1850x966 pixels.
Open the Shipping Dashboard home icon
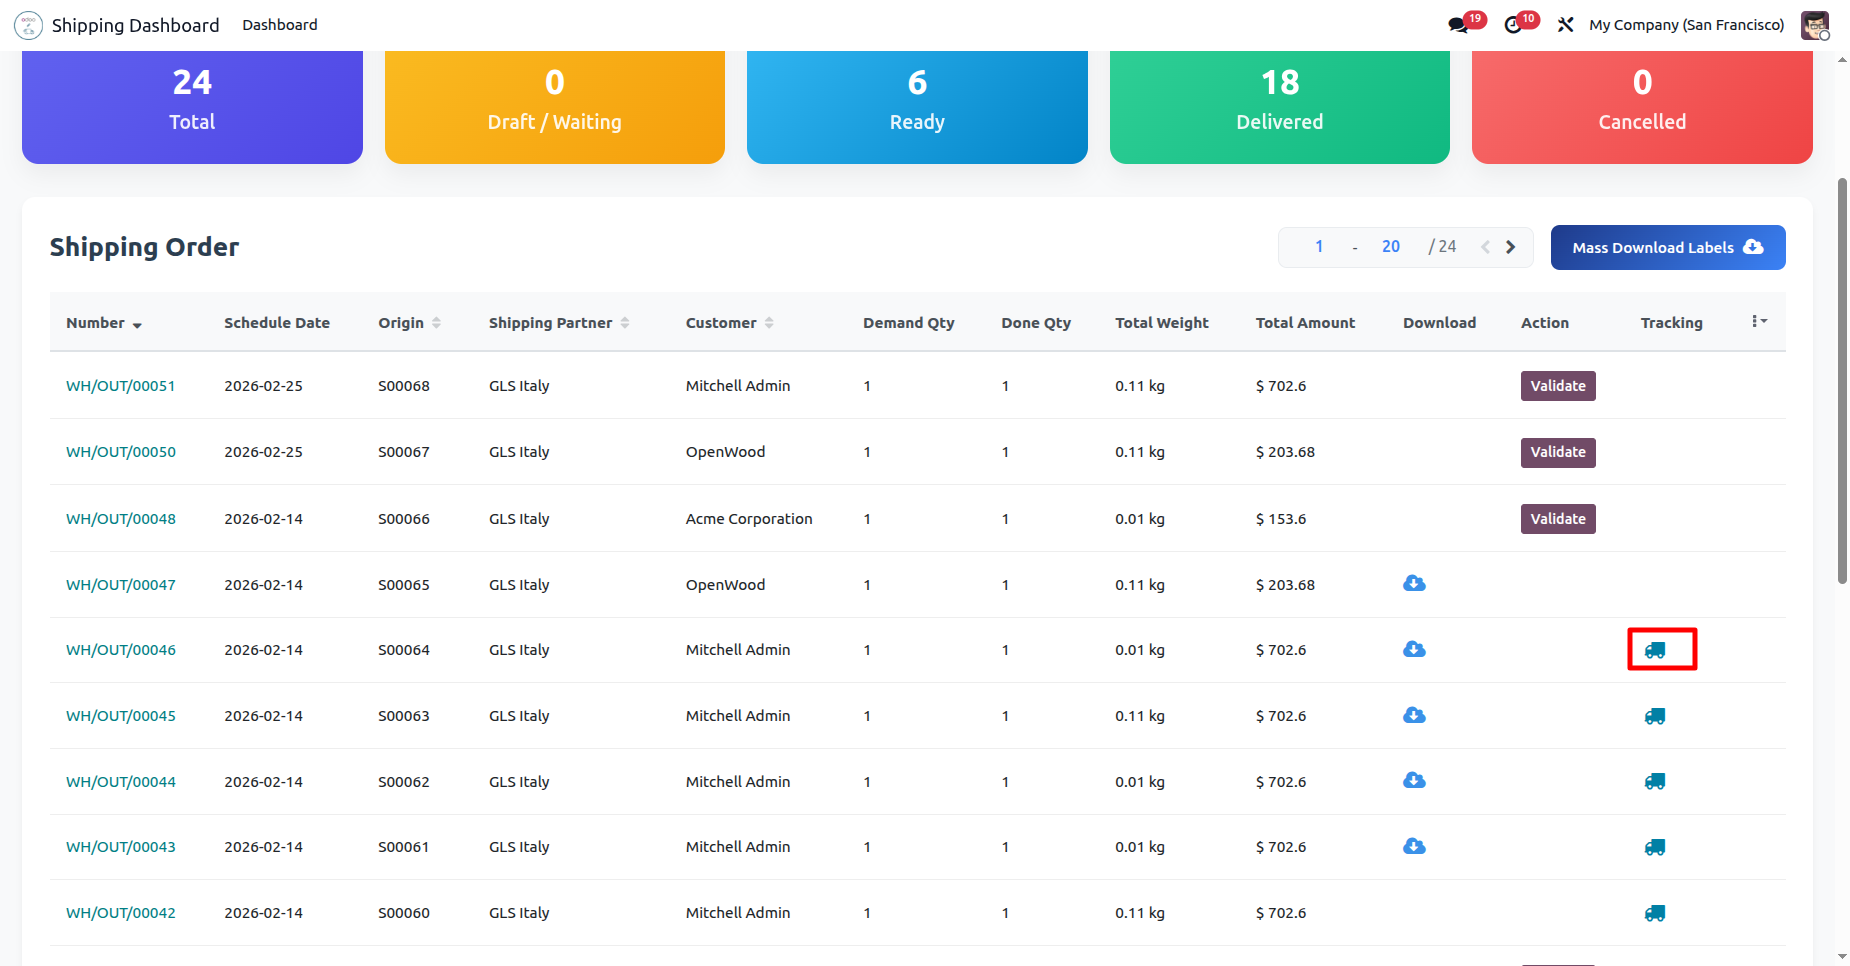coord(28,25)
